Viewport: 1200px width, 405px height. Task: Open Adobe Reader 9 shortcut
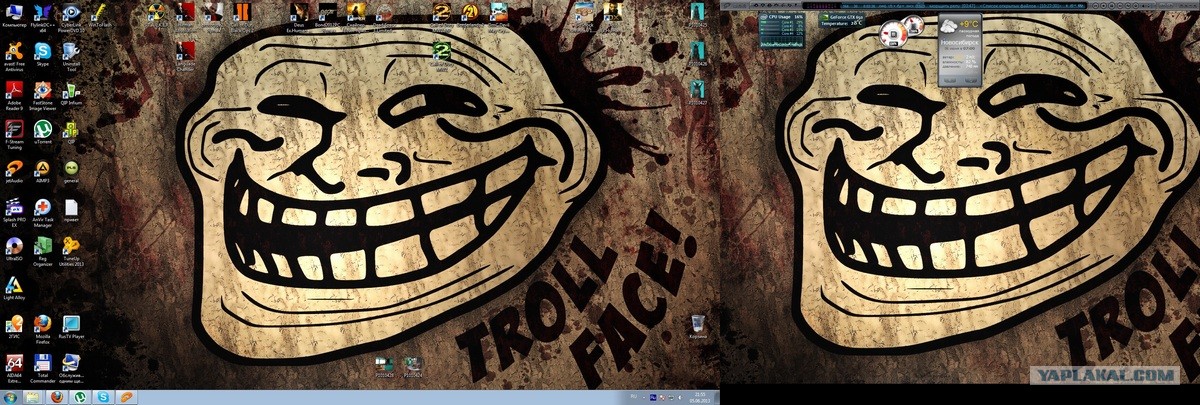(14, 96)
